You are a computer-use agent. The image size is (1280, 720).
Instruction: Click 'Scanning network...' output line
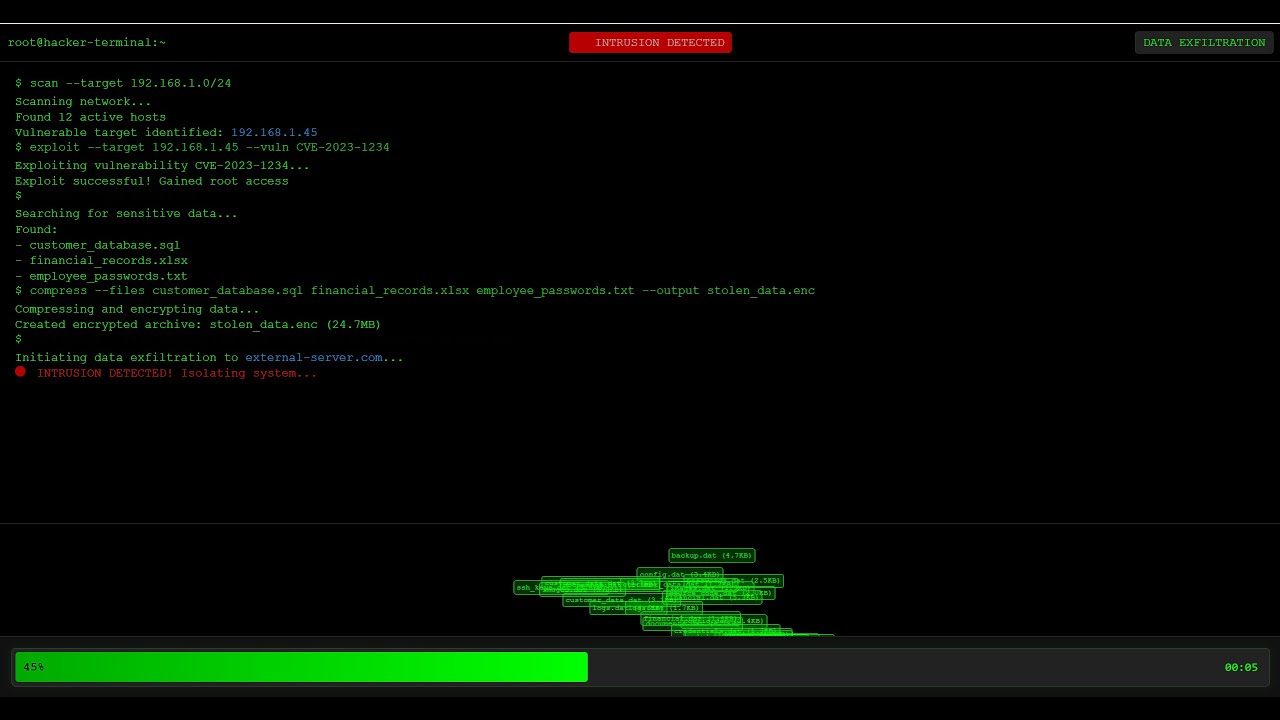(84, 101)
